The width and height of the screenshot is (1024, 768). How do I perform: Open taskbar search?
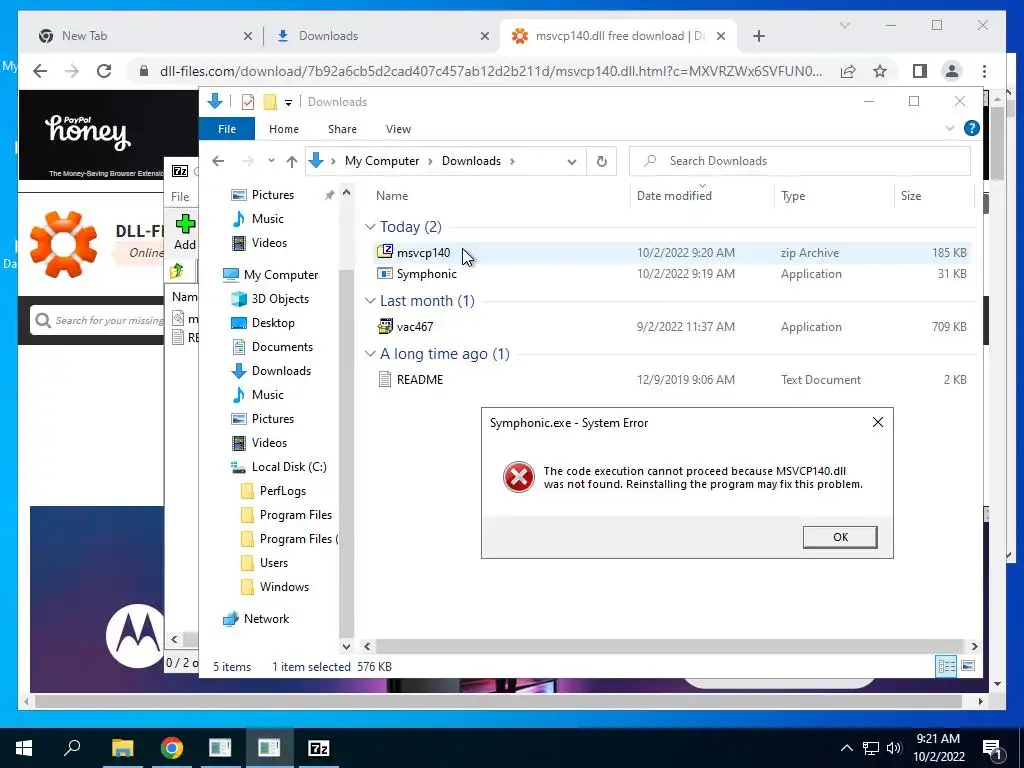[72, 748]
